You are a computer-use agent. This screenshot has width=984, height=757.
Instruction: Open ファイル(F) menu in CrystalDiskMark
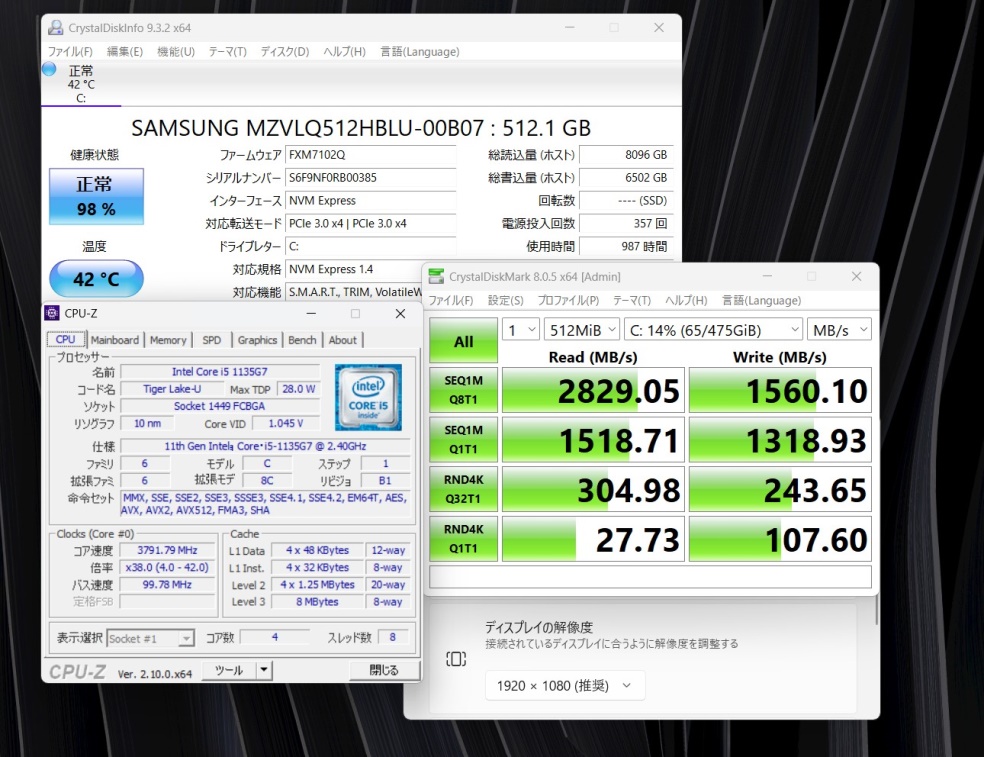451,301
